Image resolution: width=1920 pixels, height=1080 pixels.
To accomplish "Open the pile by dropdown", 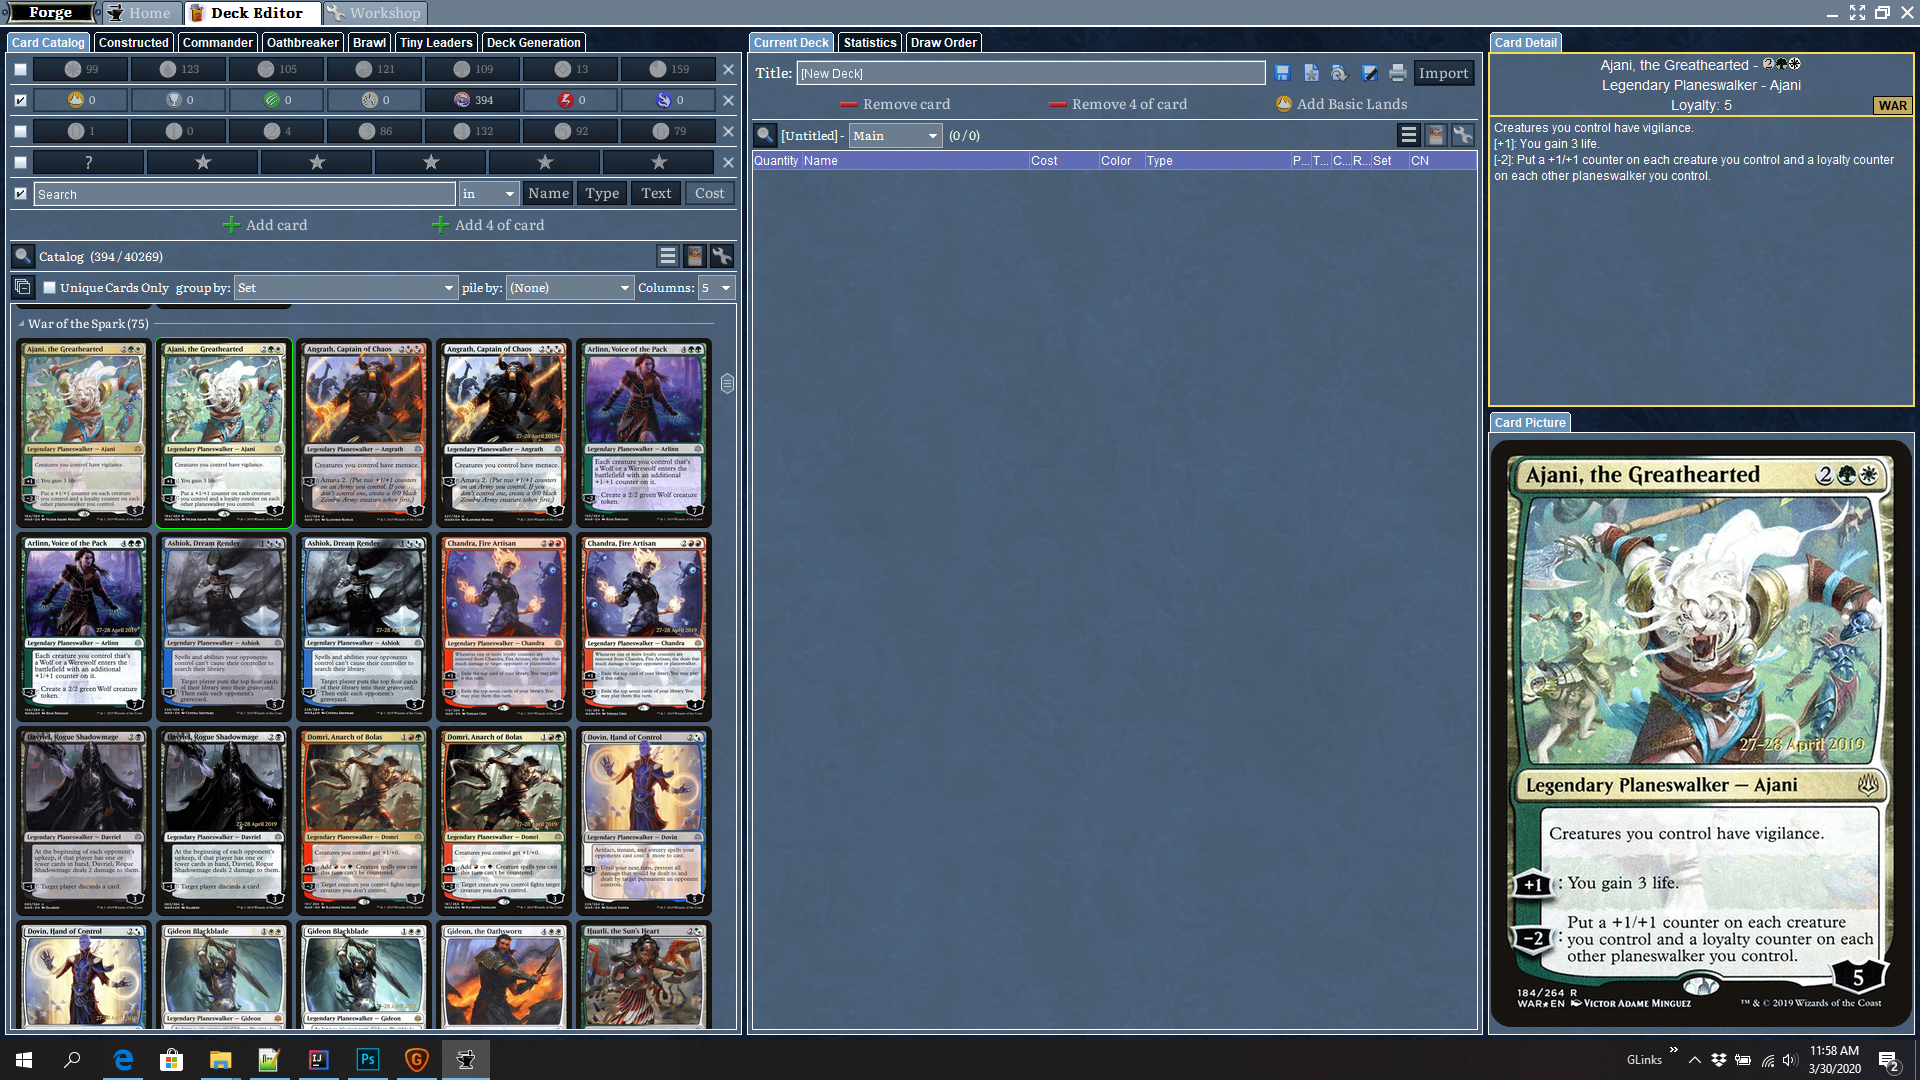I will coord(570,288).
